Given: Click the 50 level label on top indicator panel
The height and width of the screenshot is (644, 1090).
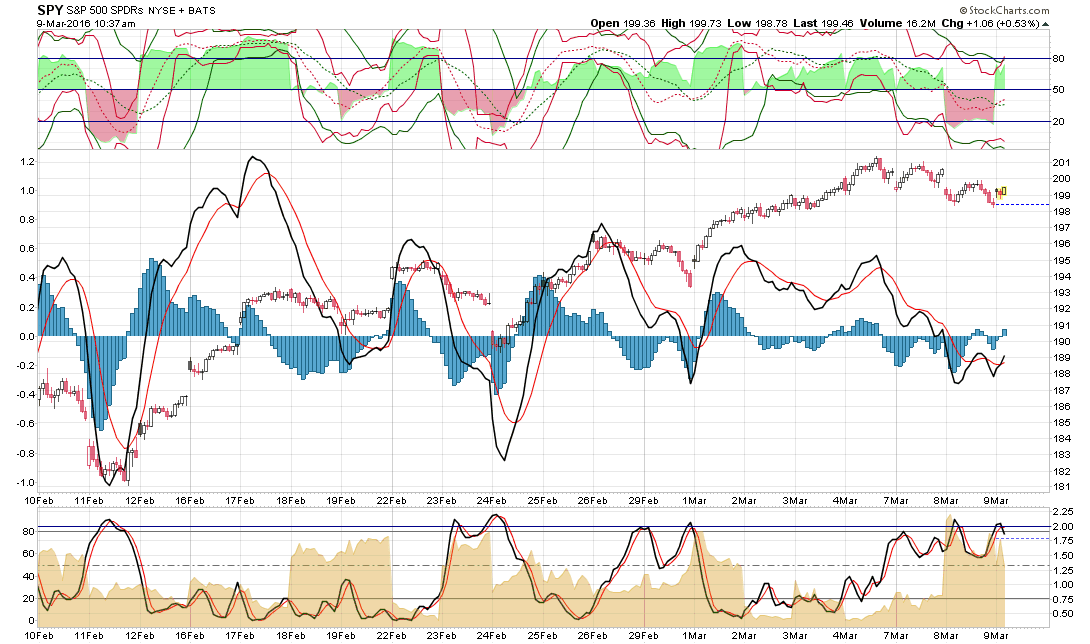Looking at the screenshot, I should pos(1058,90).
